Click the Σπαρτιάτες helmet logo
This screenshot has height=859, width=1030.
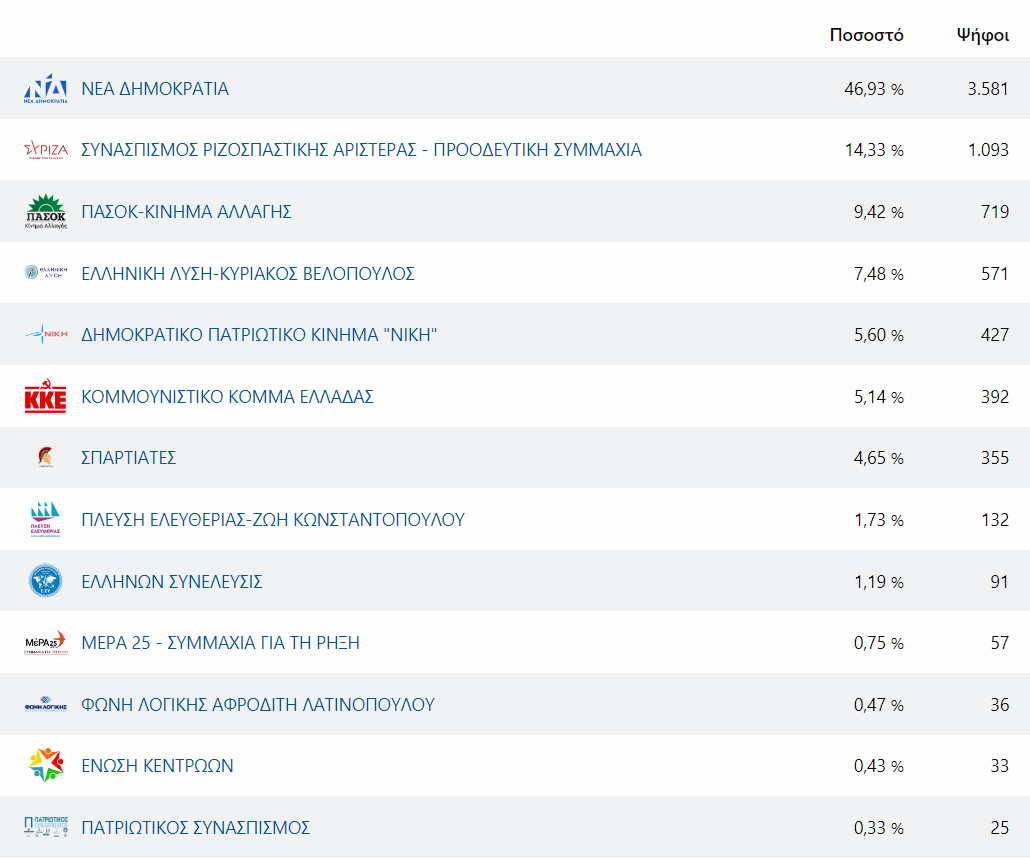click(x=45, y=457)
